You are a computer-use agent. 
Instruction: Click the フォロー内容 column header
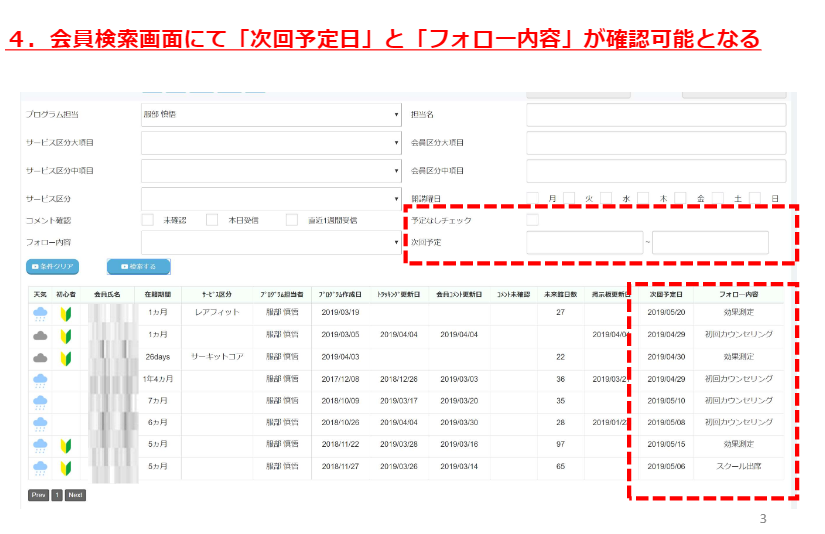click(x=738, y=294)
